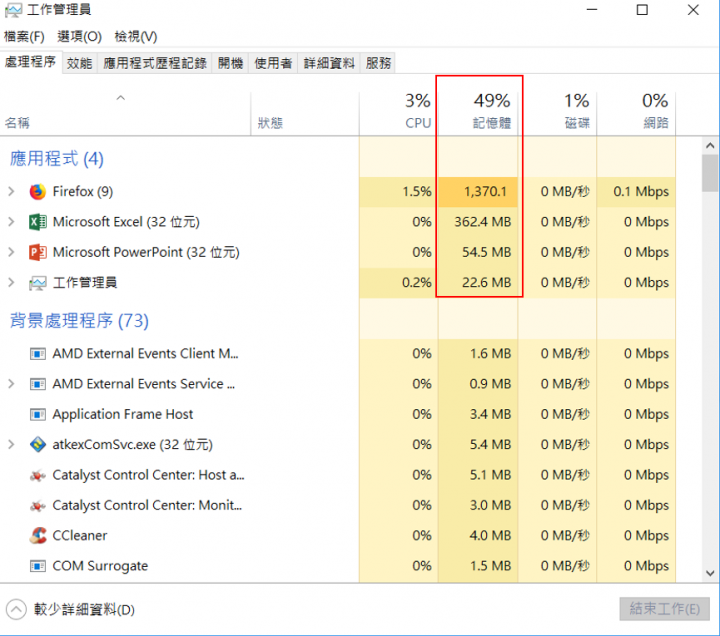The width and height of the screenshot is (720, 636).
Task: Click the COM Surrogate icon
Action: tap(38, 566)
